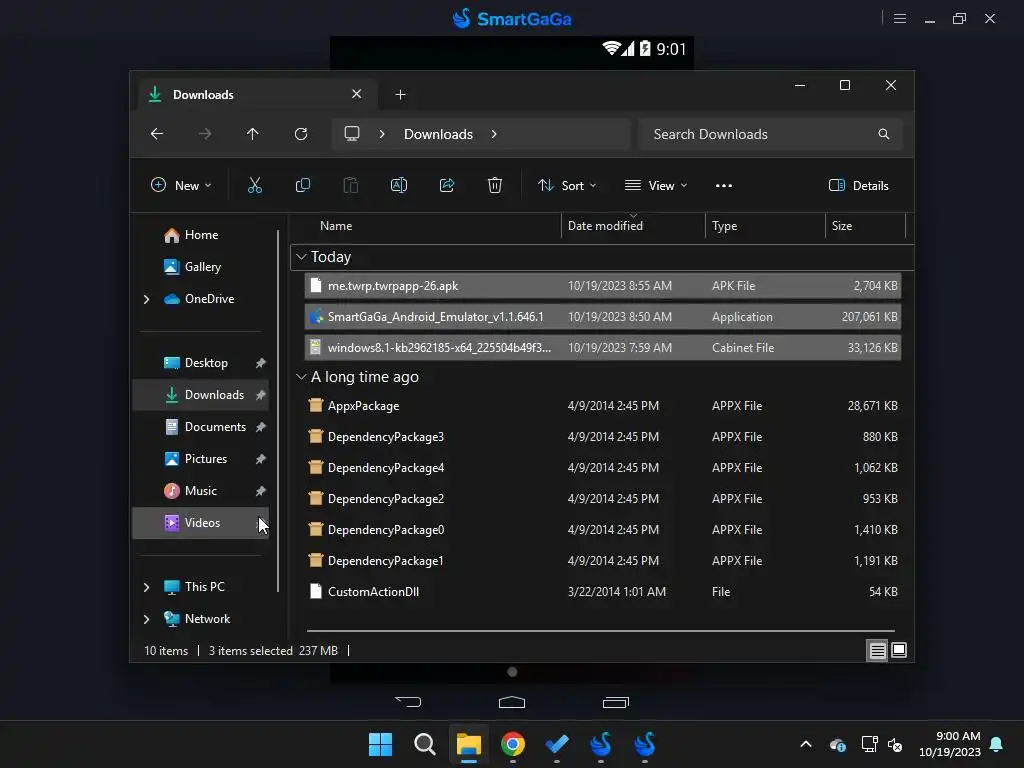This screenshot has width=1024, height=768.
Task: Open the New dropdown menu
Action: coord(181,185)
